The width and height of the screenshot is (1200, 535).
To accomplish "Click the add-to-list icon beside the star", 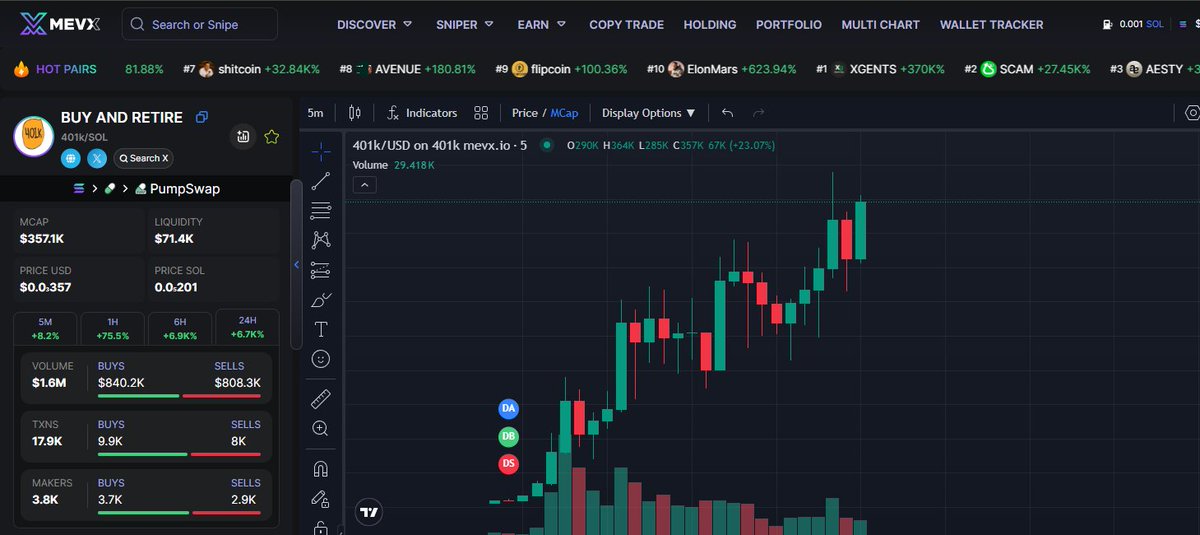I will 243,137.
